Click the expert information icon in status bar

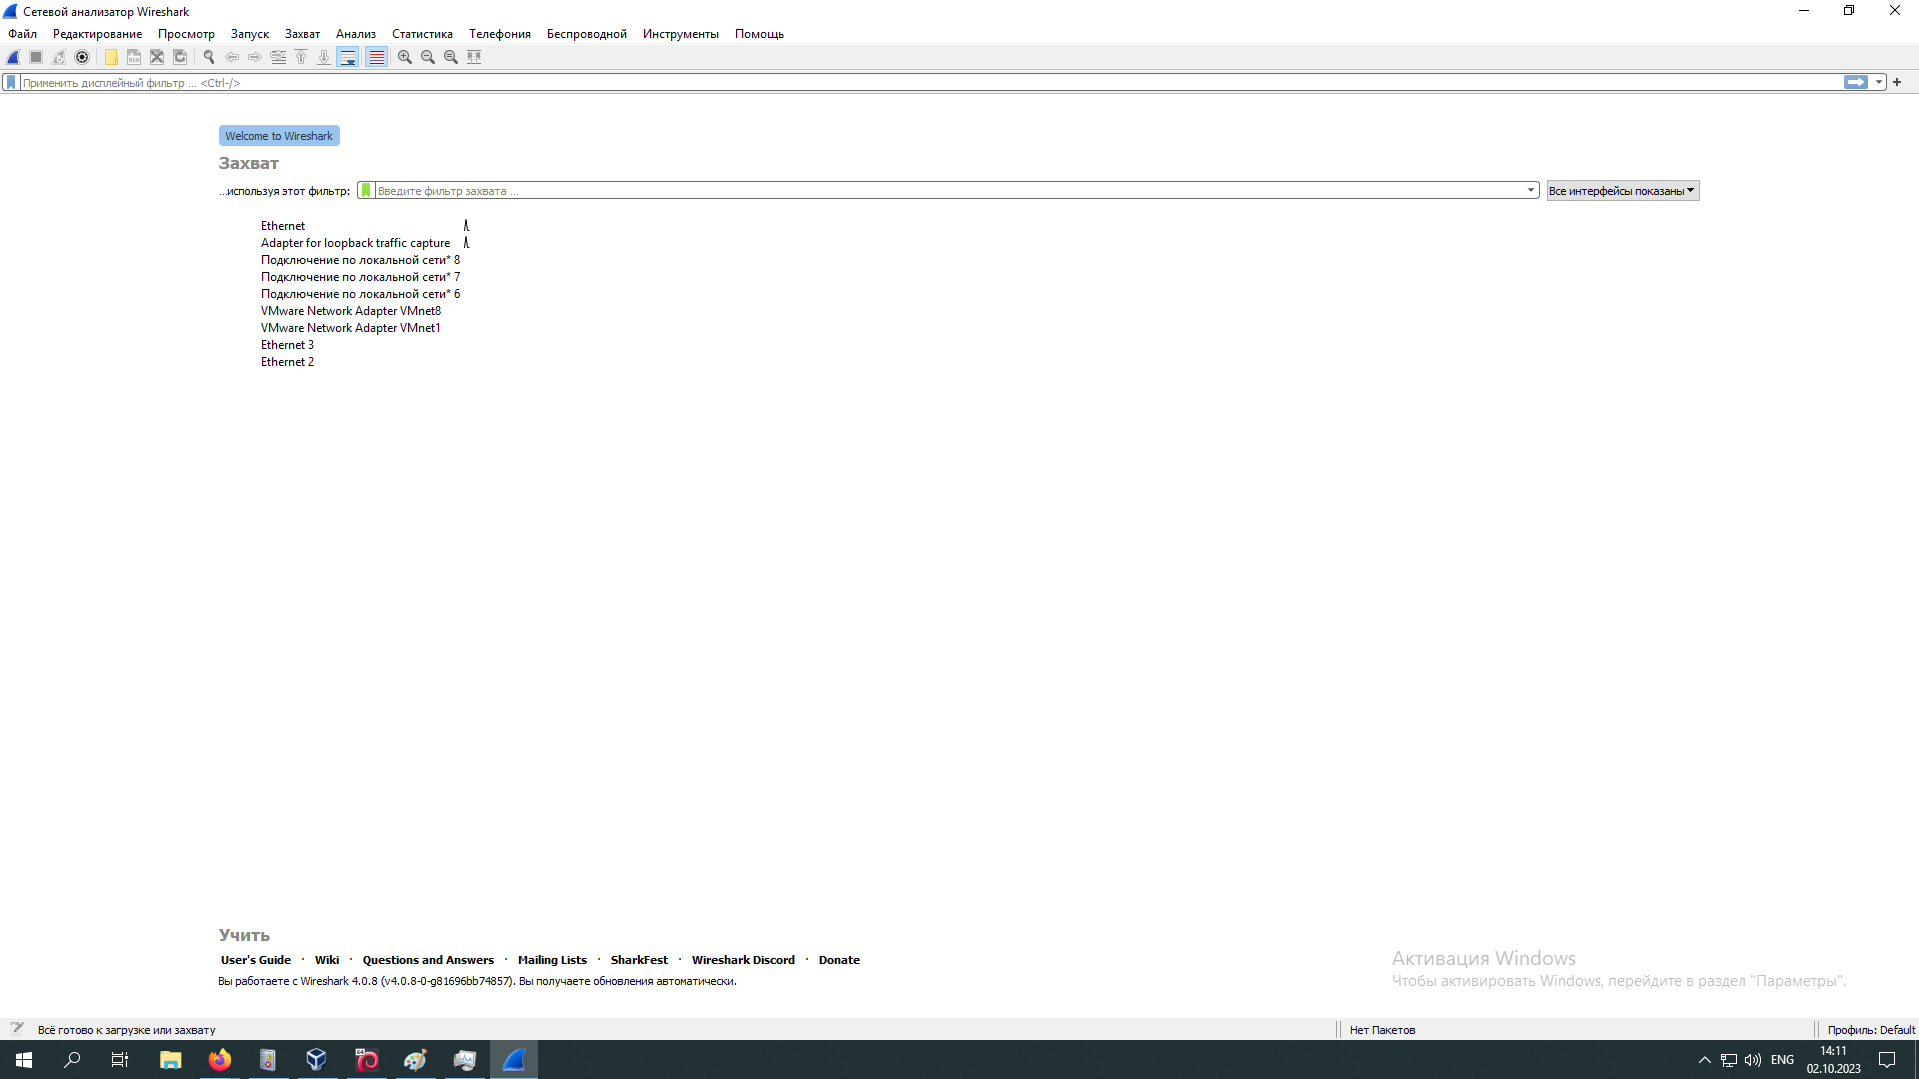17,1029
